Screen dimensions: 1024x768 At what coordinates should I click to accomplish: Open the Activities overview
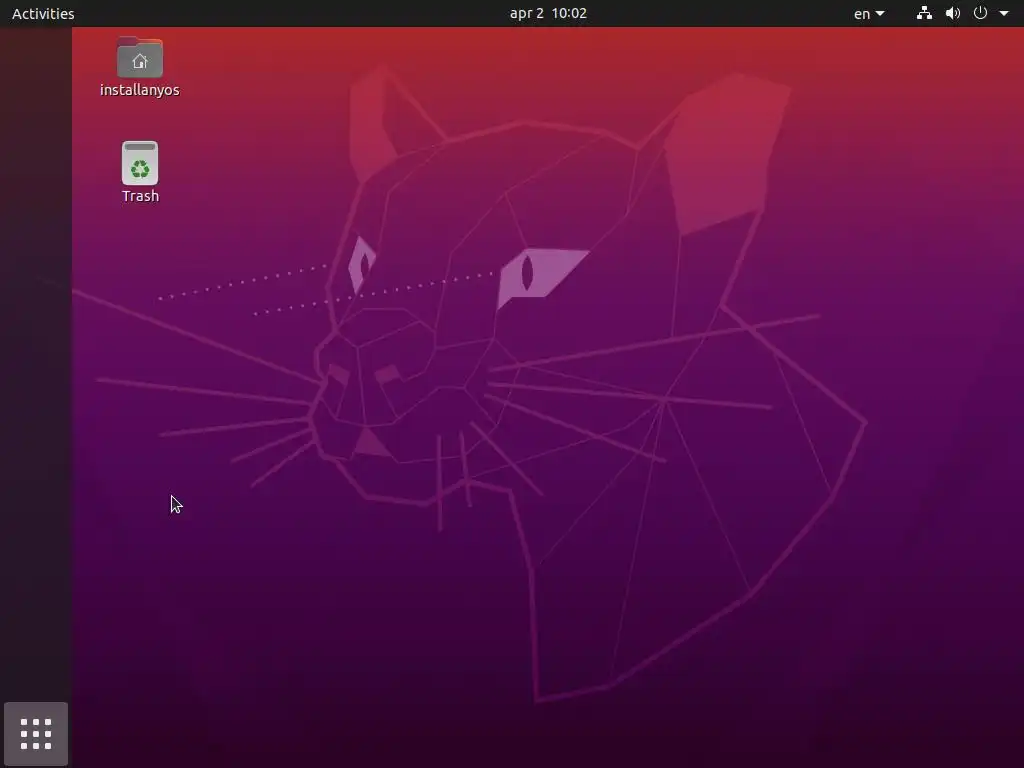click(43, 13)
